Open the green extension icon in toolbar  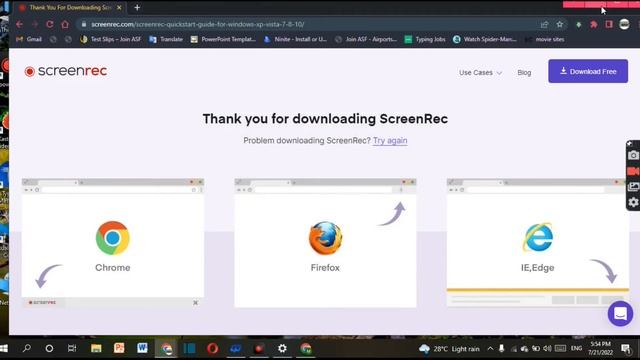pyautogui.click(x=578, y=24)
